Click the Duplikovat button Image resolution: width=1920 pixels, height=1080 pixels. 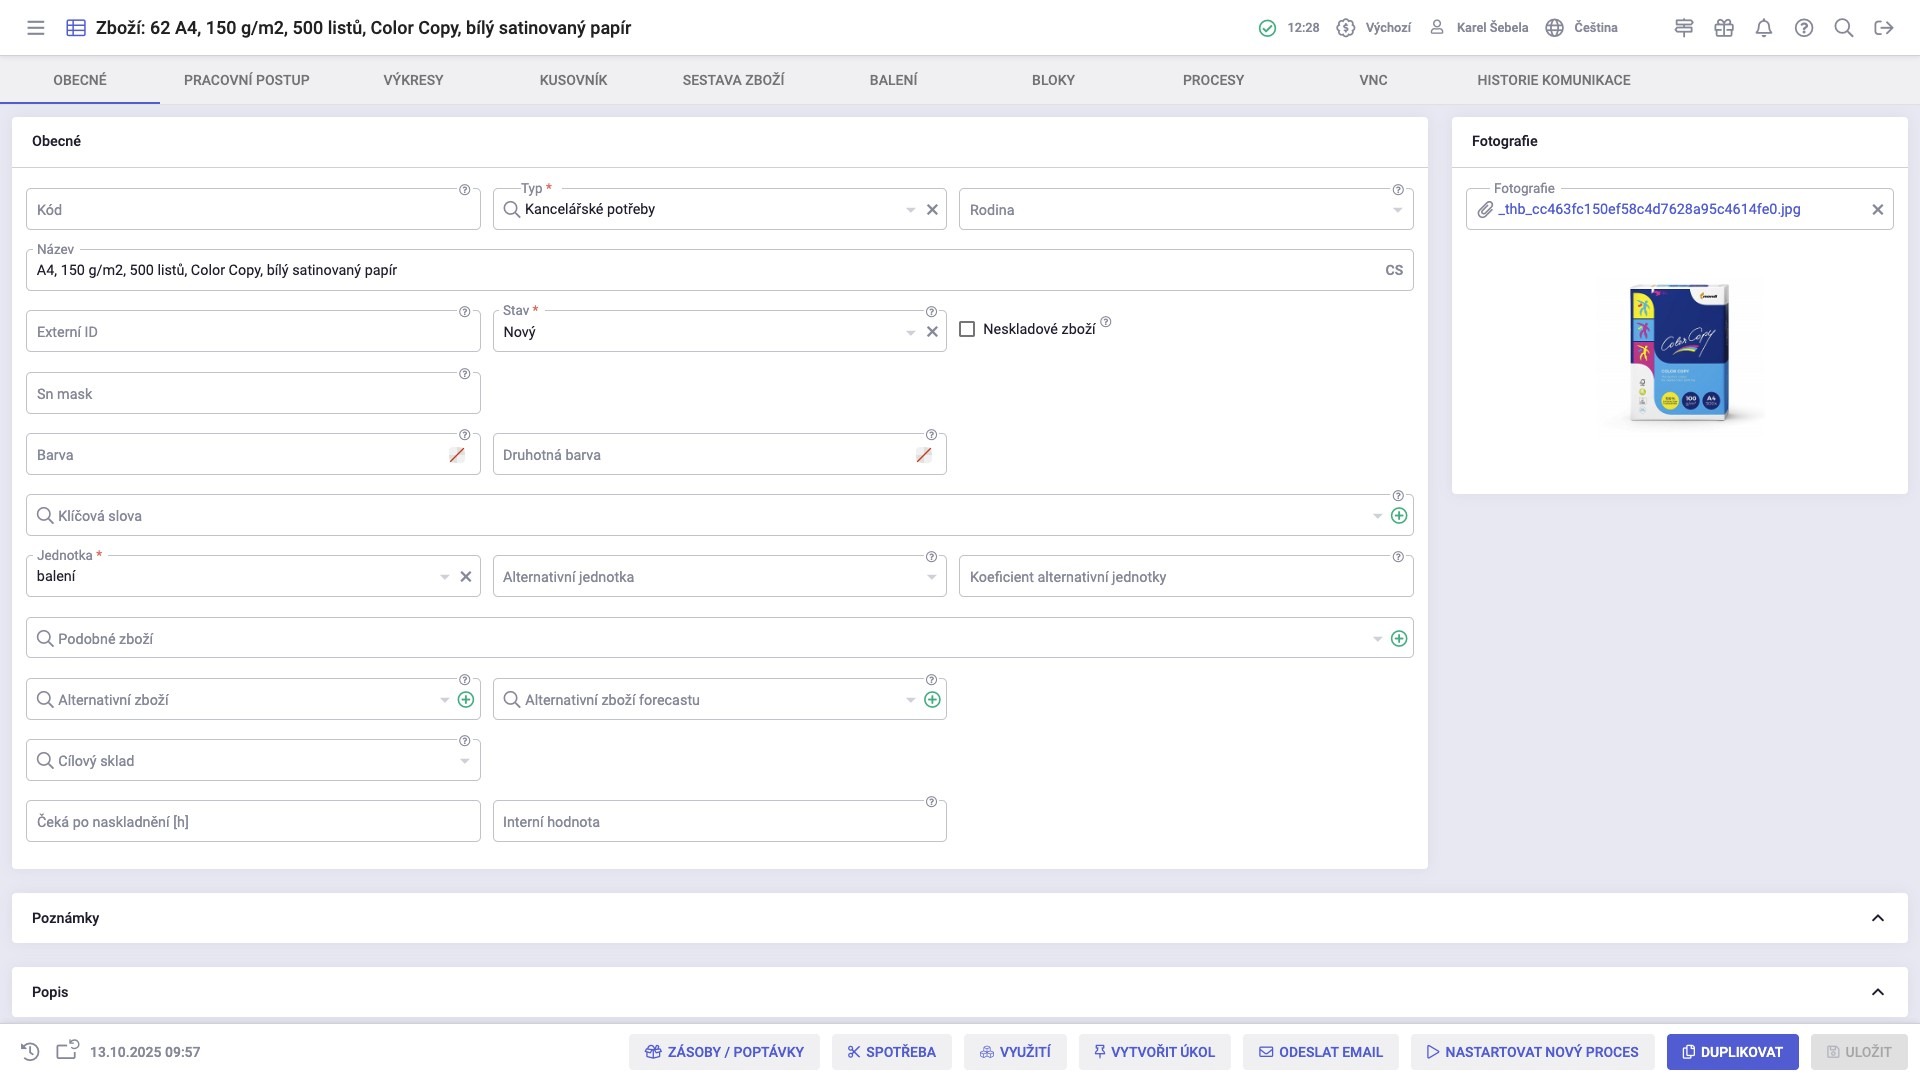[x=1732, y=1052]
